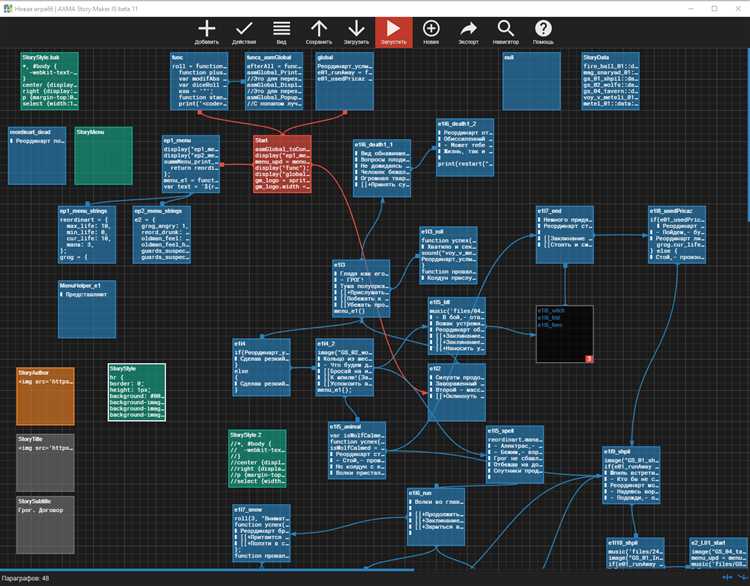This screenshot has width=750, height=586.
Task: Select the e1t5_spell node
Action: 515,454
